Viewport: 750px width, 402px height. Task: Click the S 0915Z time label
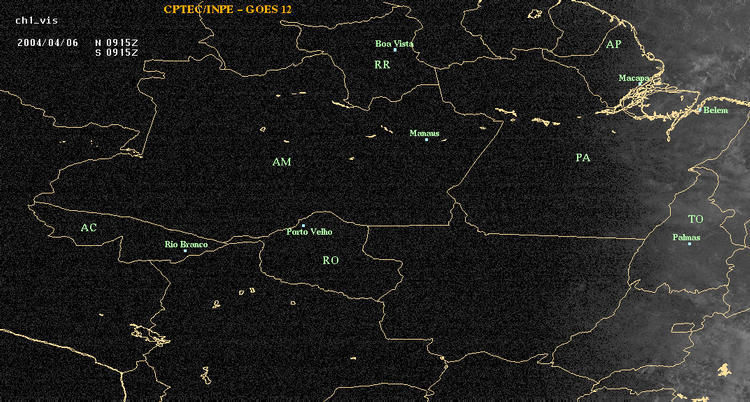117,52
